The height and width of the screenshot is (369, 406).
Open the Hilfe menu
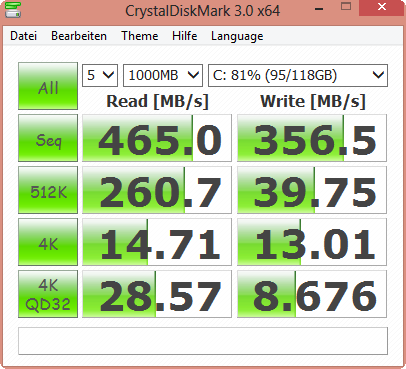(x=184, y=36)
